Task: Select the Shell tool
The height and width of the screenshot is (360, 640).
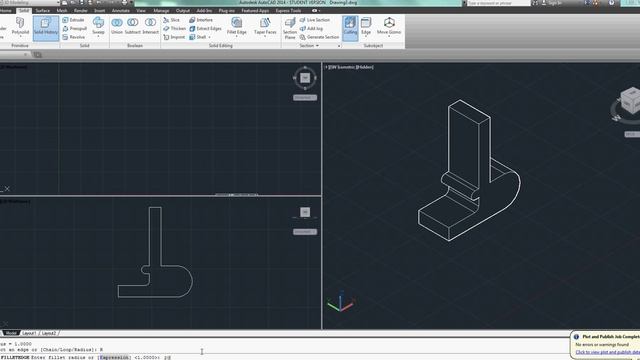Action: coord(198,37)
